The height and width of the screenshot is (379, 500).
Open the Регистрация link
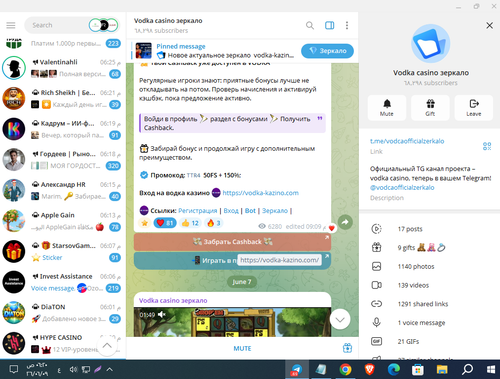[x=197, y=211]
